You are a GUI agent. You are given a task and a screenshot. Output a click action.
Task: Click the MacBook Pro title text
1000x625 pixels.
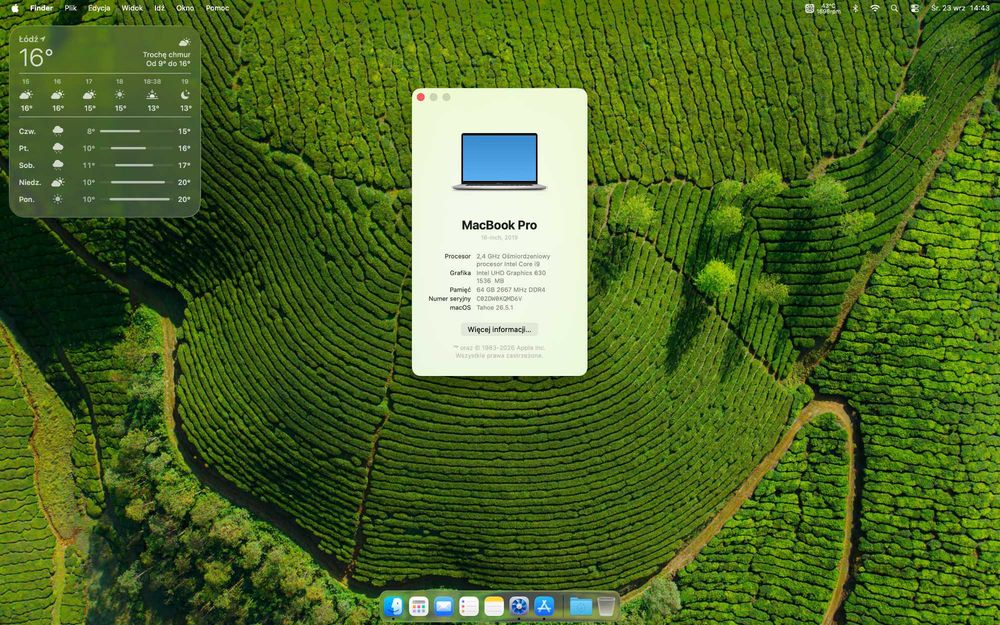[499, 225]
